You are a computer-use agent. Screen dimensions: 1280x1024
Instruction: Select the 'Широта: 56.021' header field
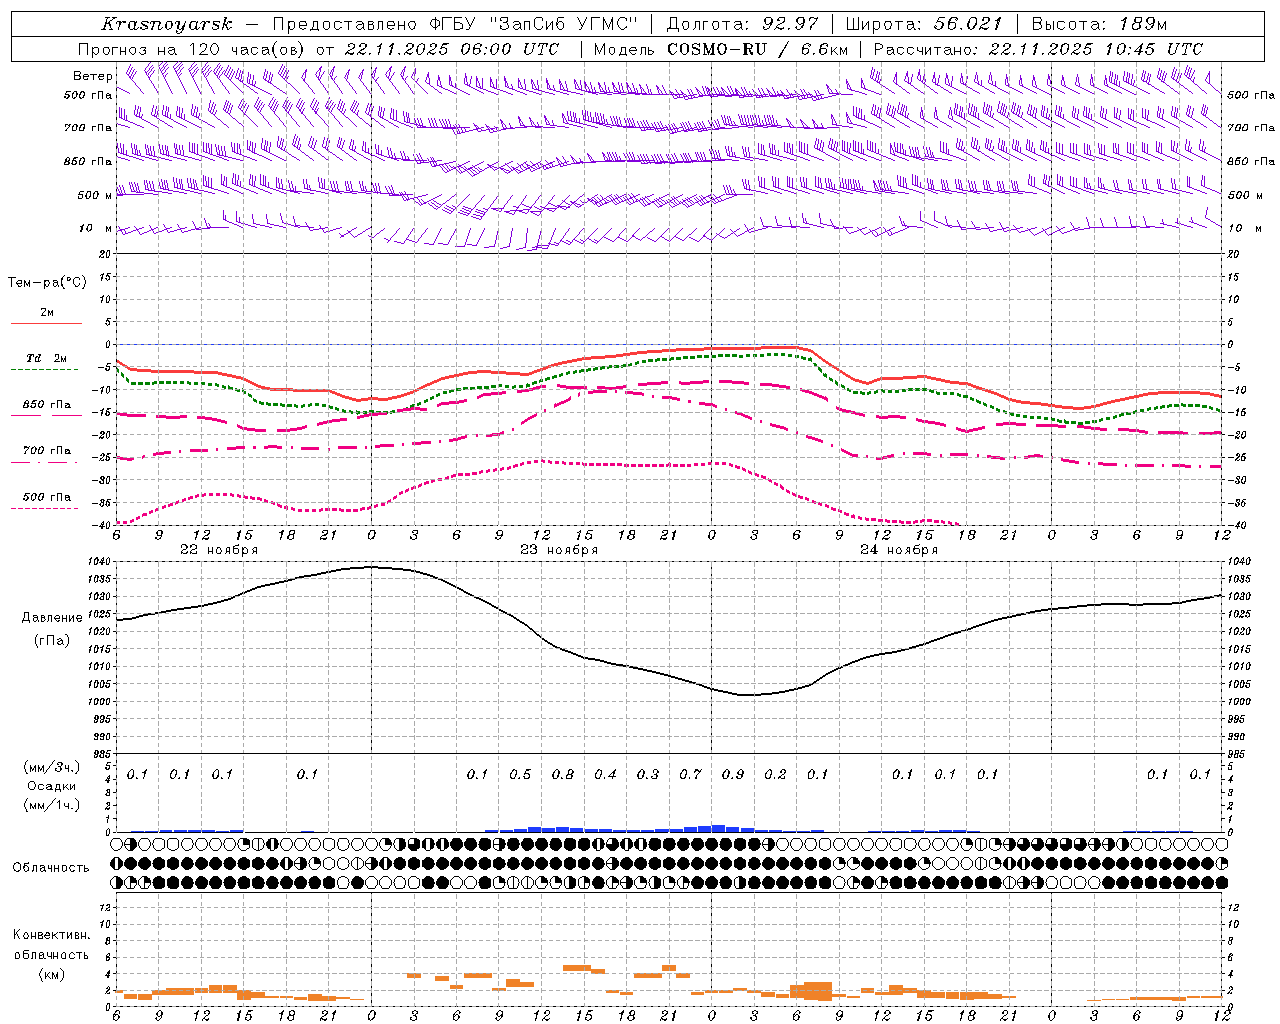[x=924, y=24]
